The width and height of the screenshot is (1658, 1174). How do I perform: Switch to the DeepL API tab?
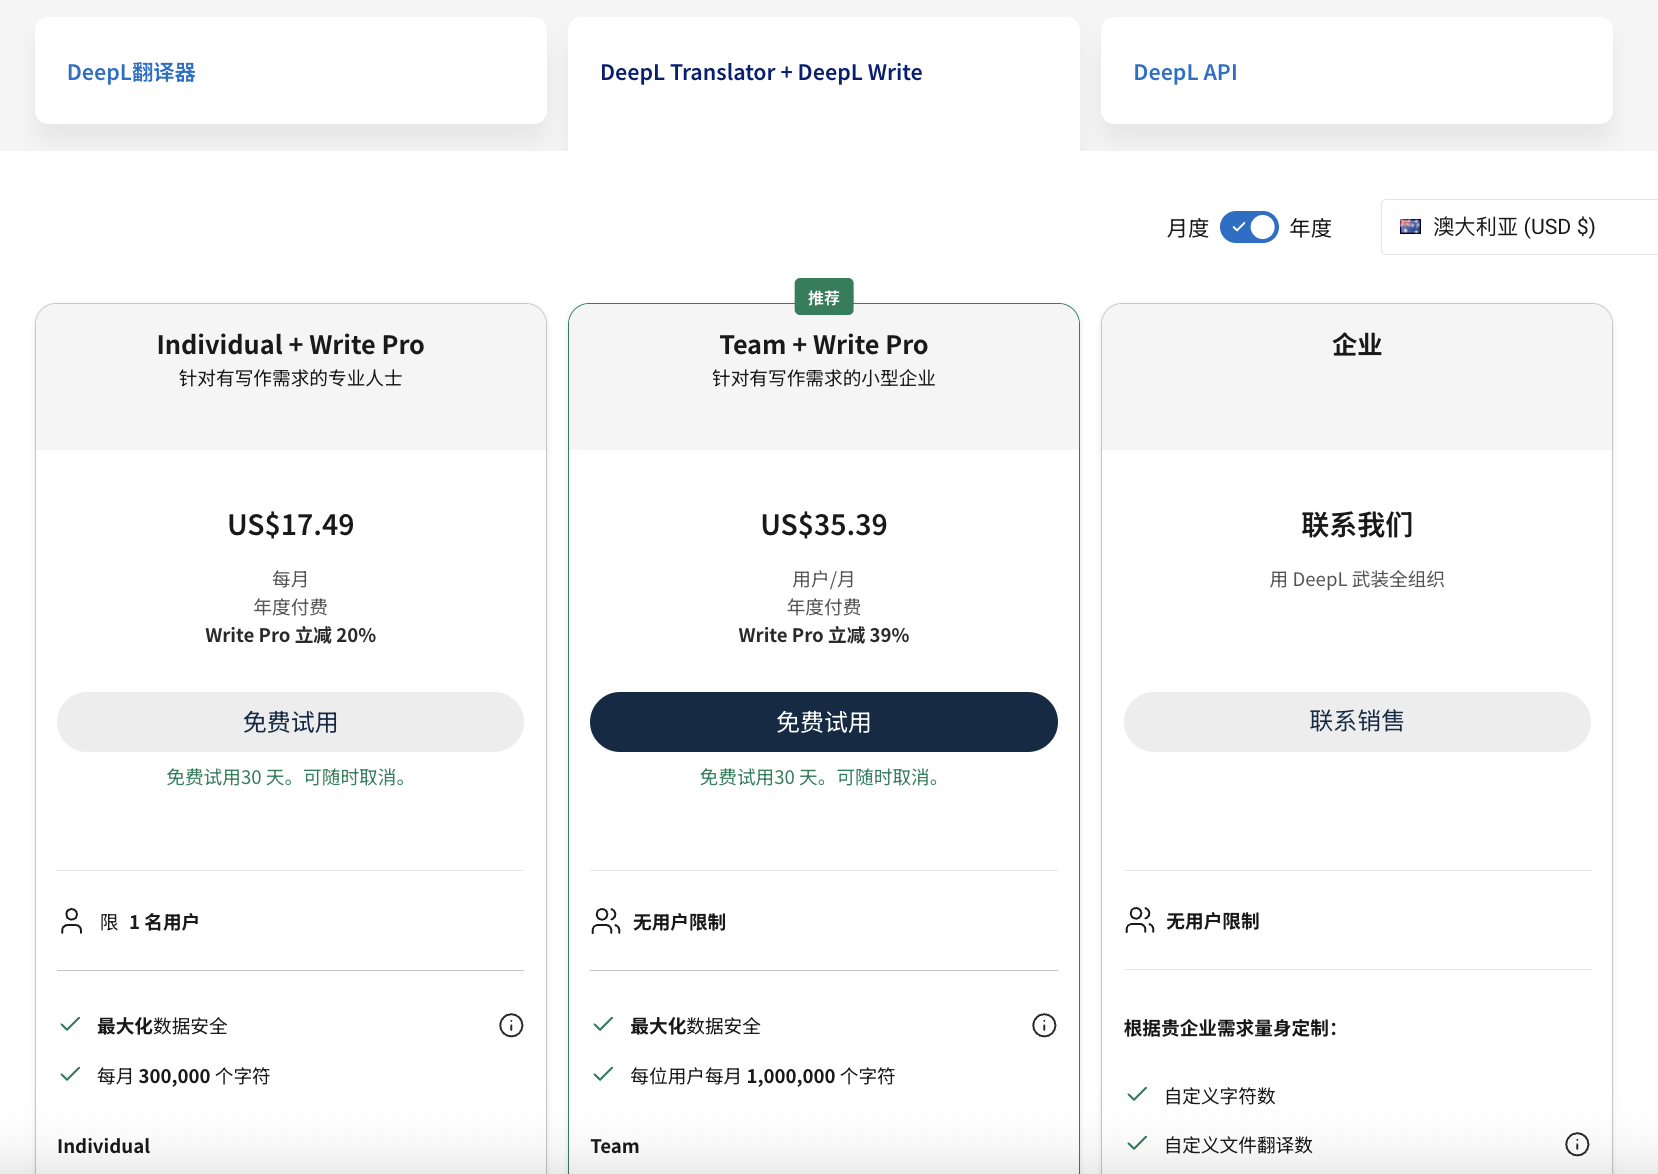1357,71
